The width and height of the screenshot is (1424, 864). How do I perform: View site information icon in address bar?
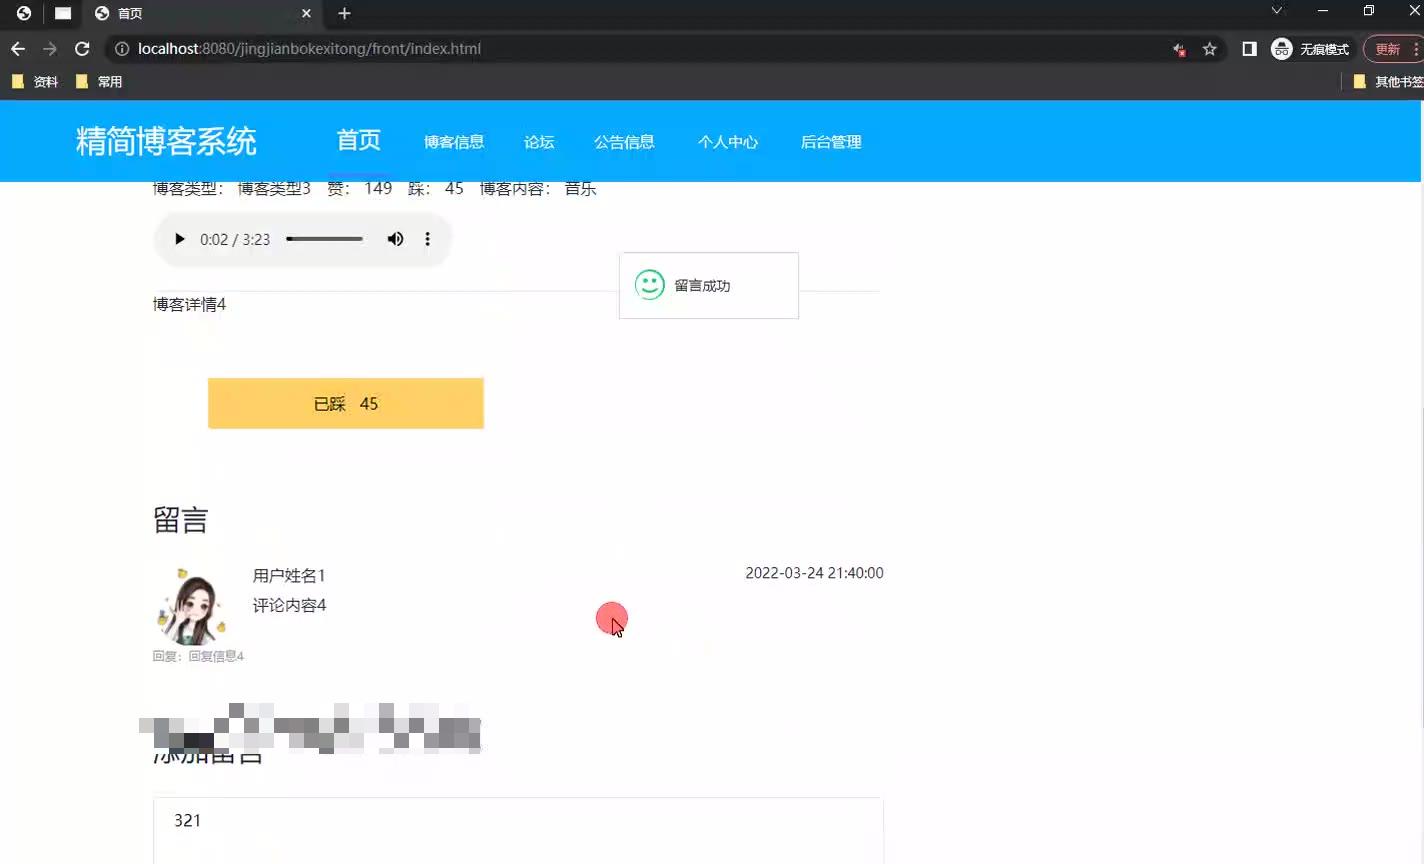(121, 48)
